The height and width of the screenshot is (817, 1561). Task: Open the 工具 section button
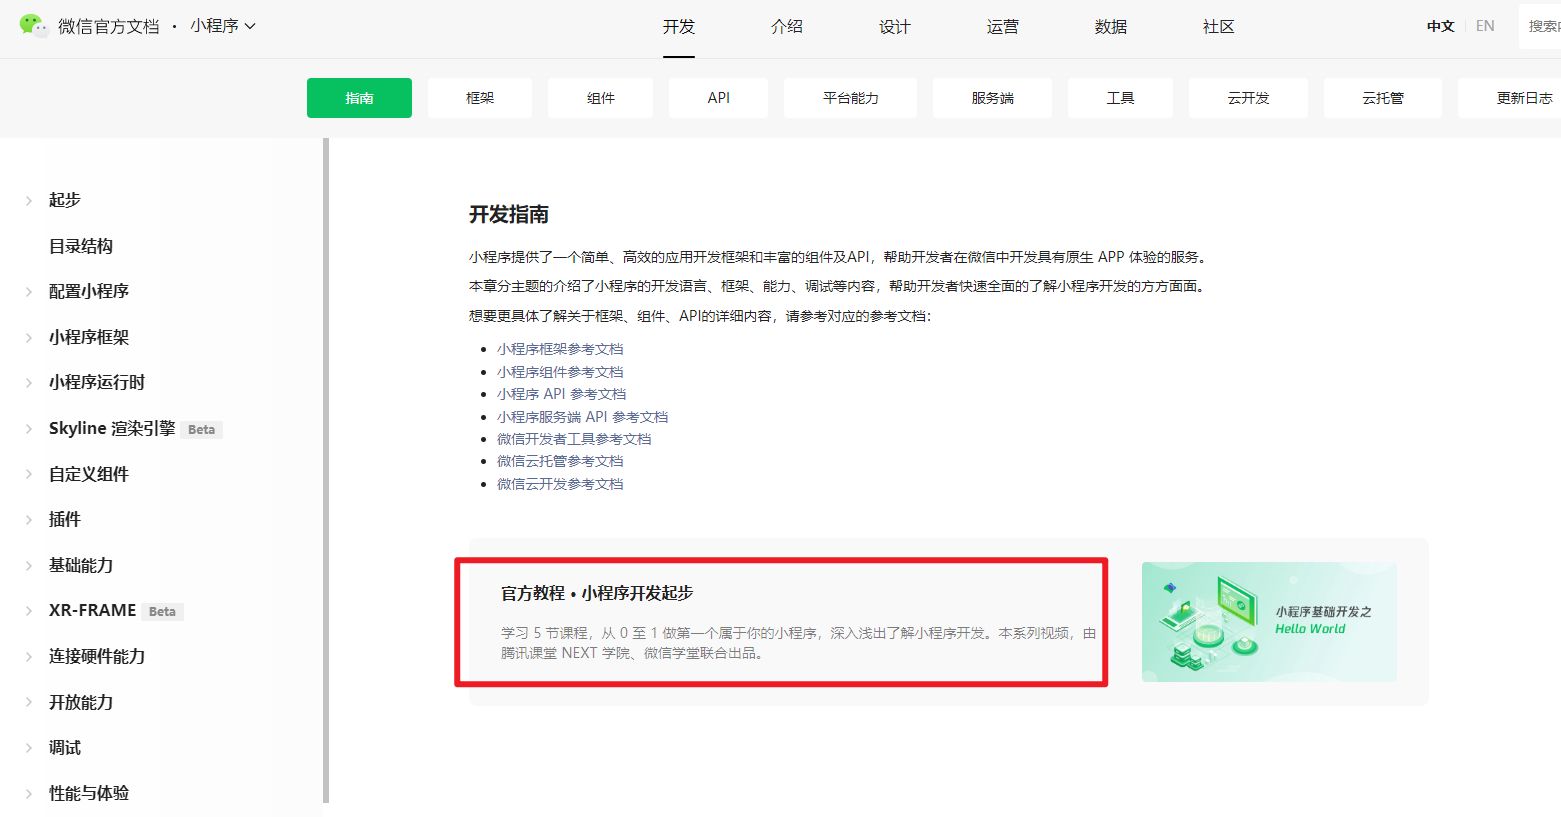coord(1120,98)
